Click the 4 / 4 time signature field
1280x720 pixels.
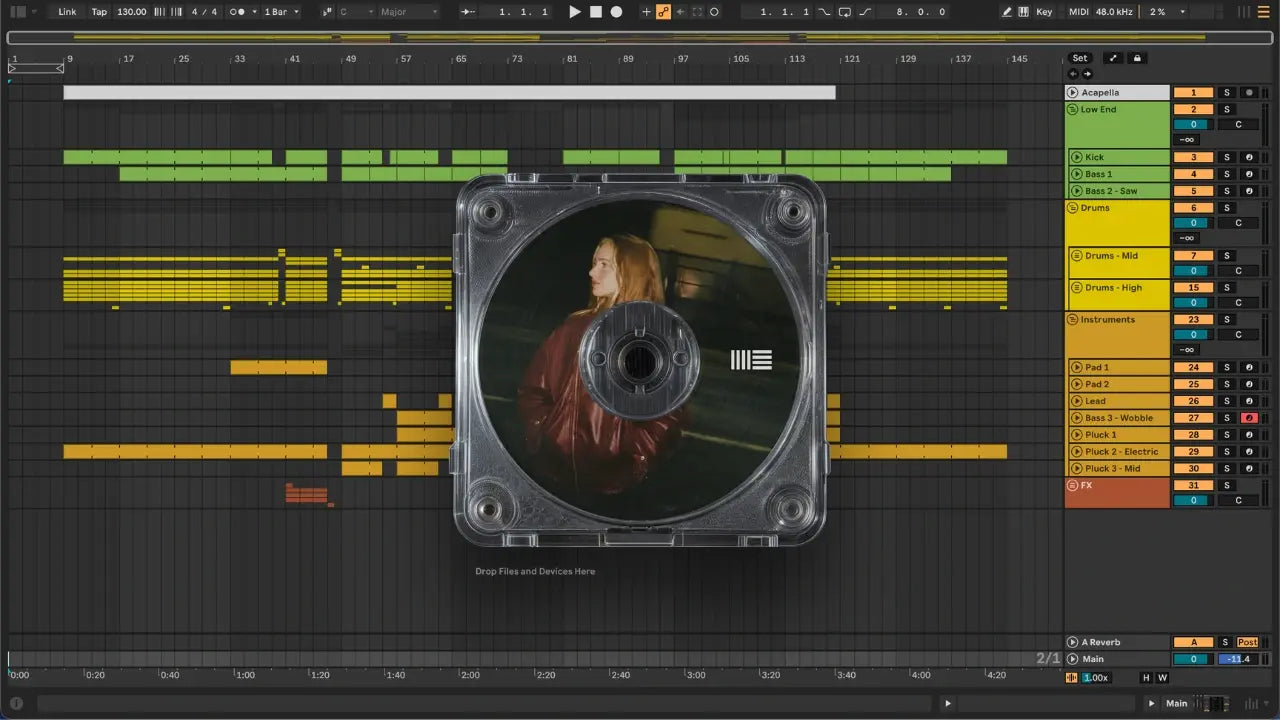pos(204,12)
